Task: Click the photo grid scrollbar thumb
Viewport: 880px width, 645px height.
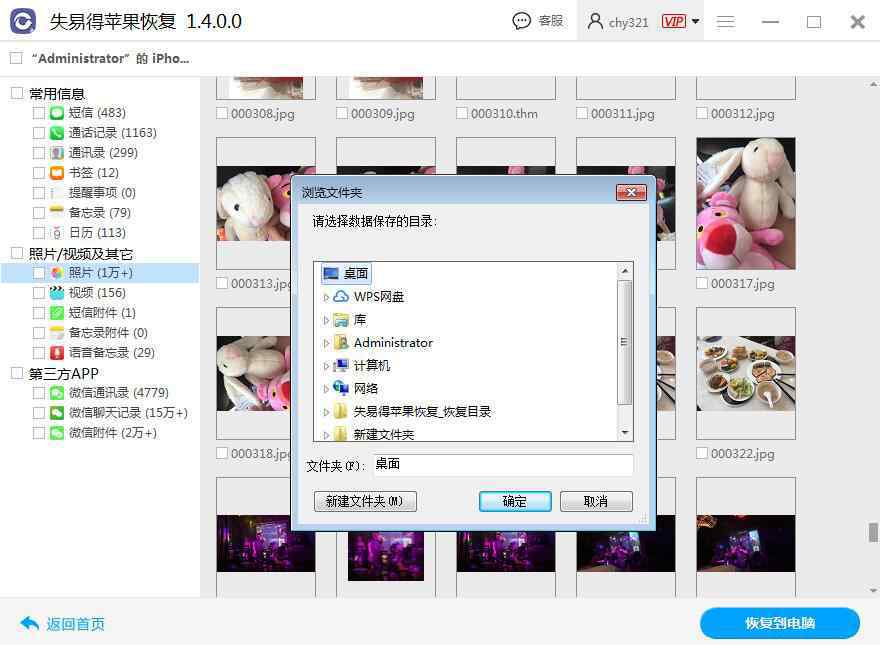Action: click(x=873, y=532)
